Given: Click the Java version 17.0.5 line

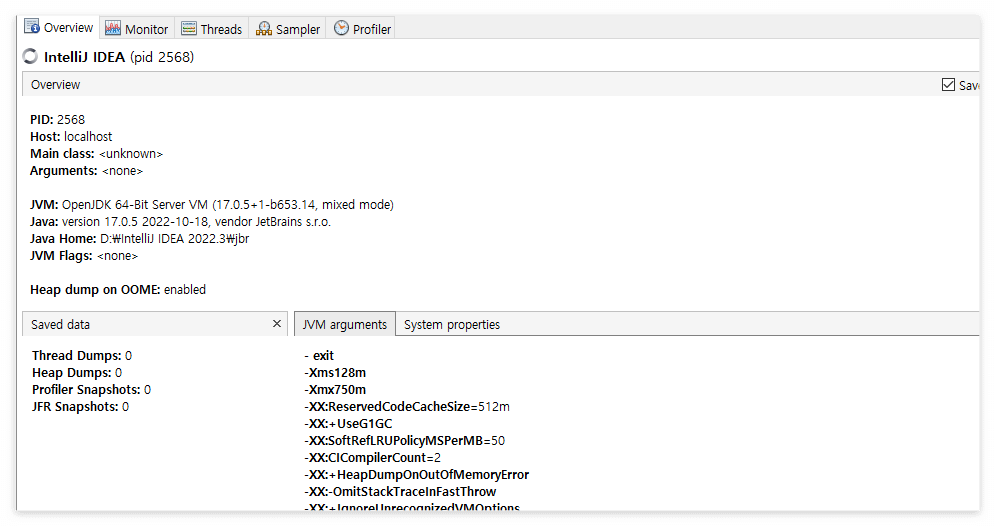Looking at the screenshot, I should click(180, 221).
